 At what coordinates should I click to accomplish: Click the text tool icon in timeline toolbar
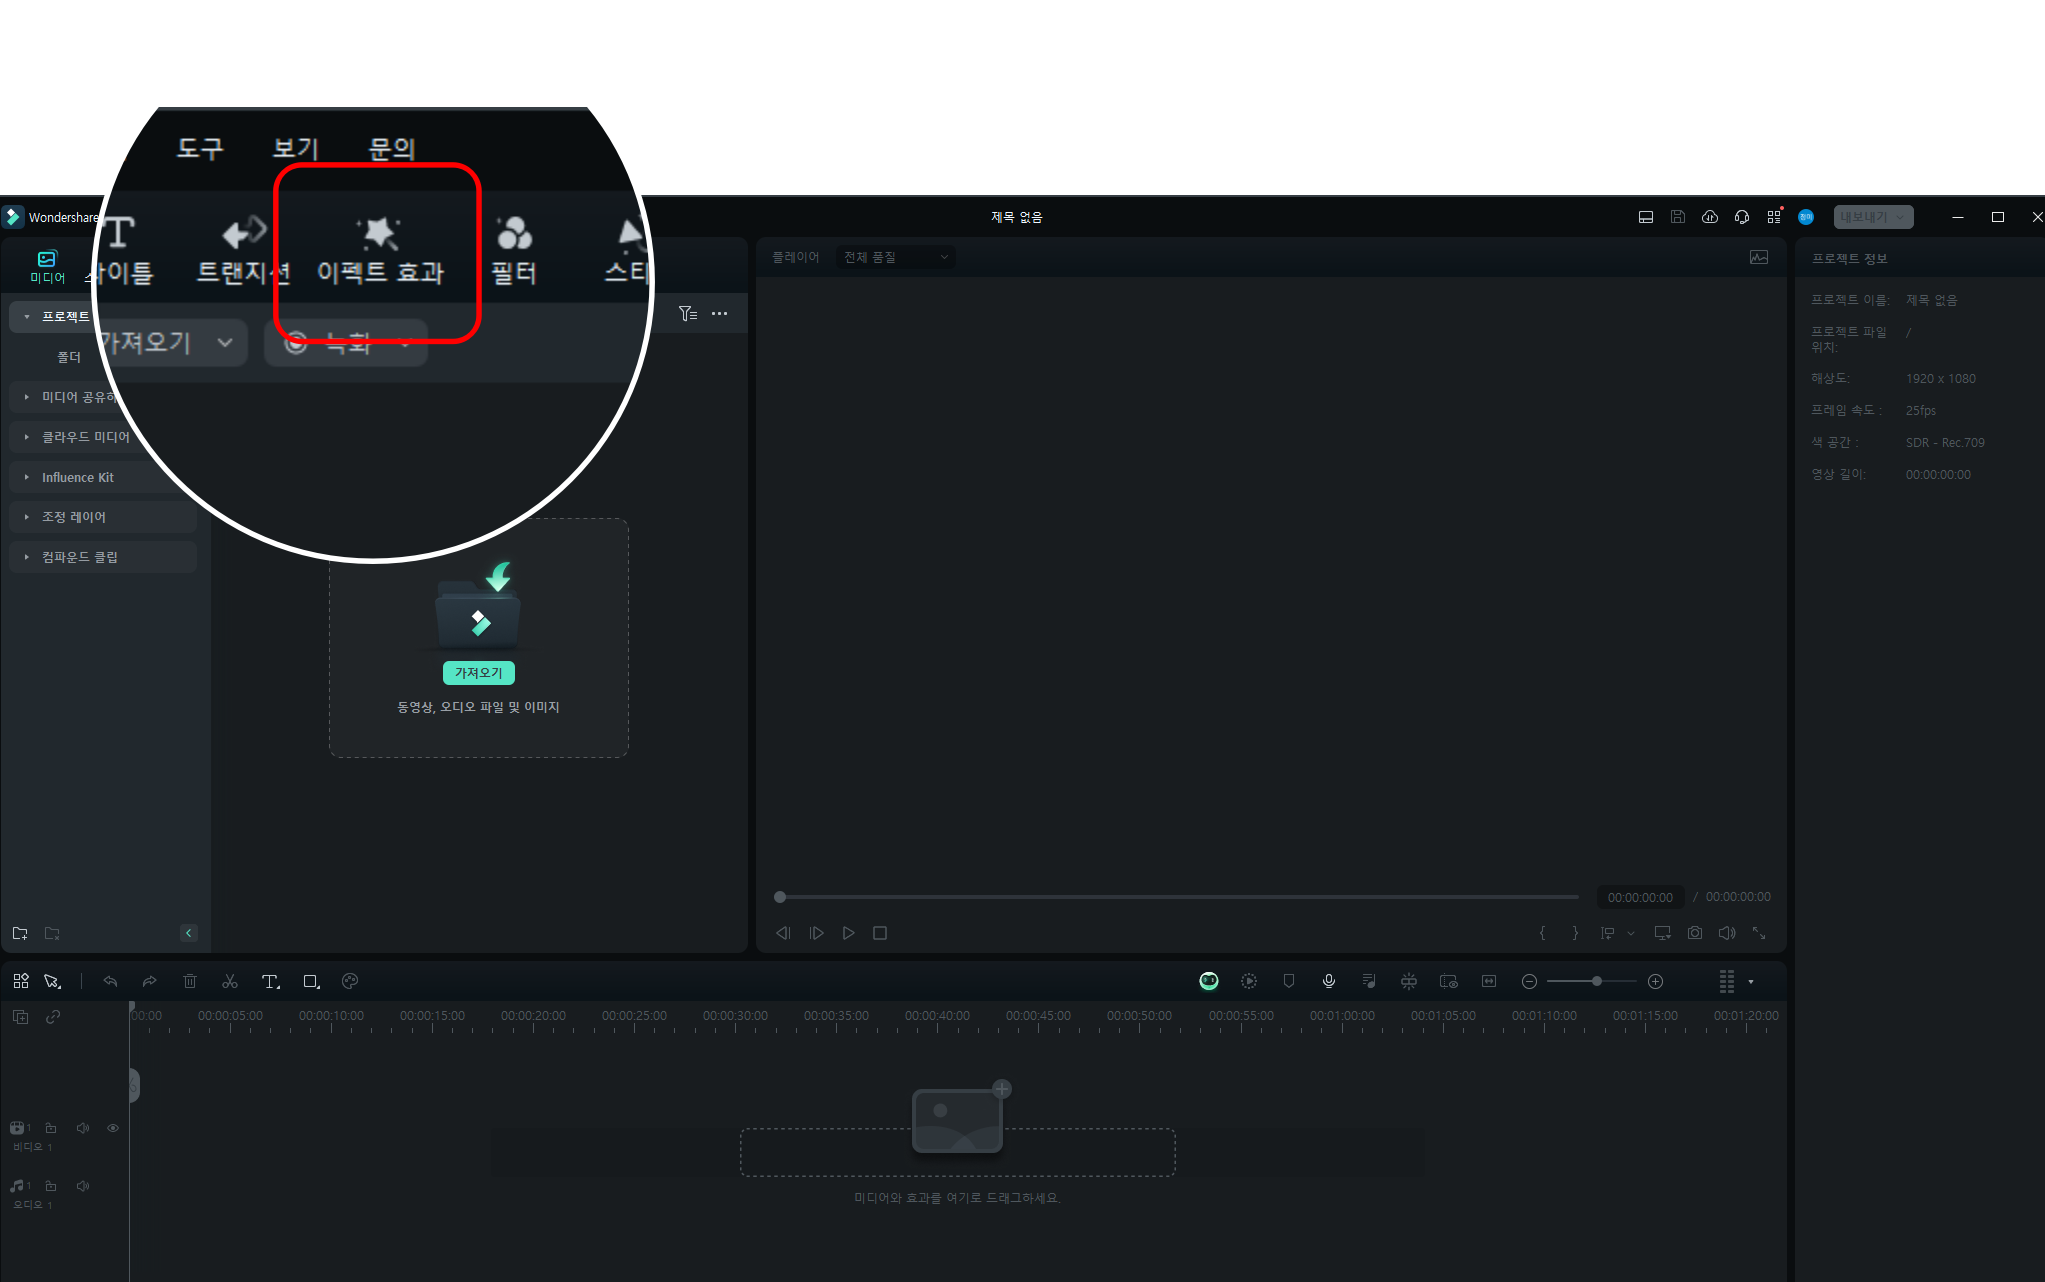pyautogui.click(x=270, y=982)
